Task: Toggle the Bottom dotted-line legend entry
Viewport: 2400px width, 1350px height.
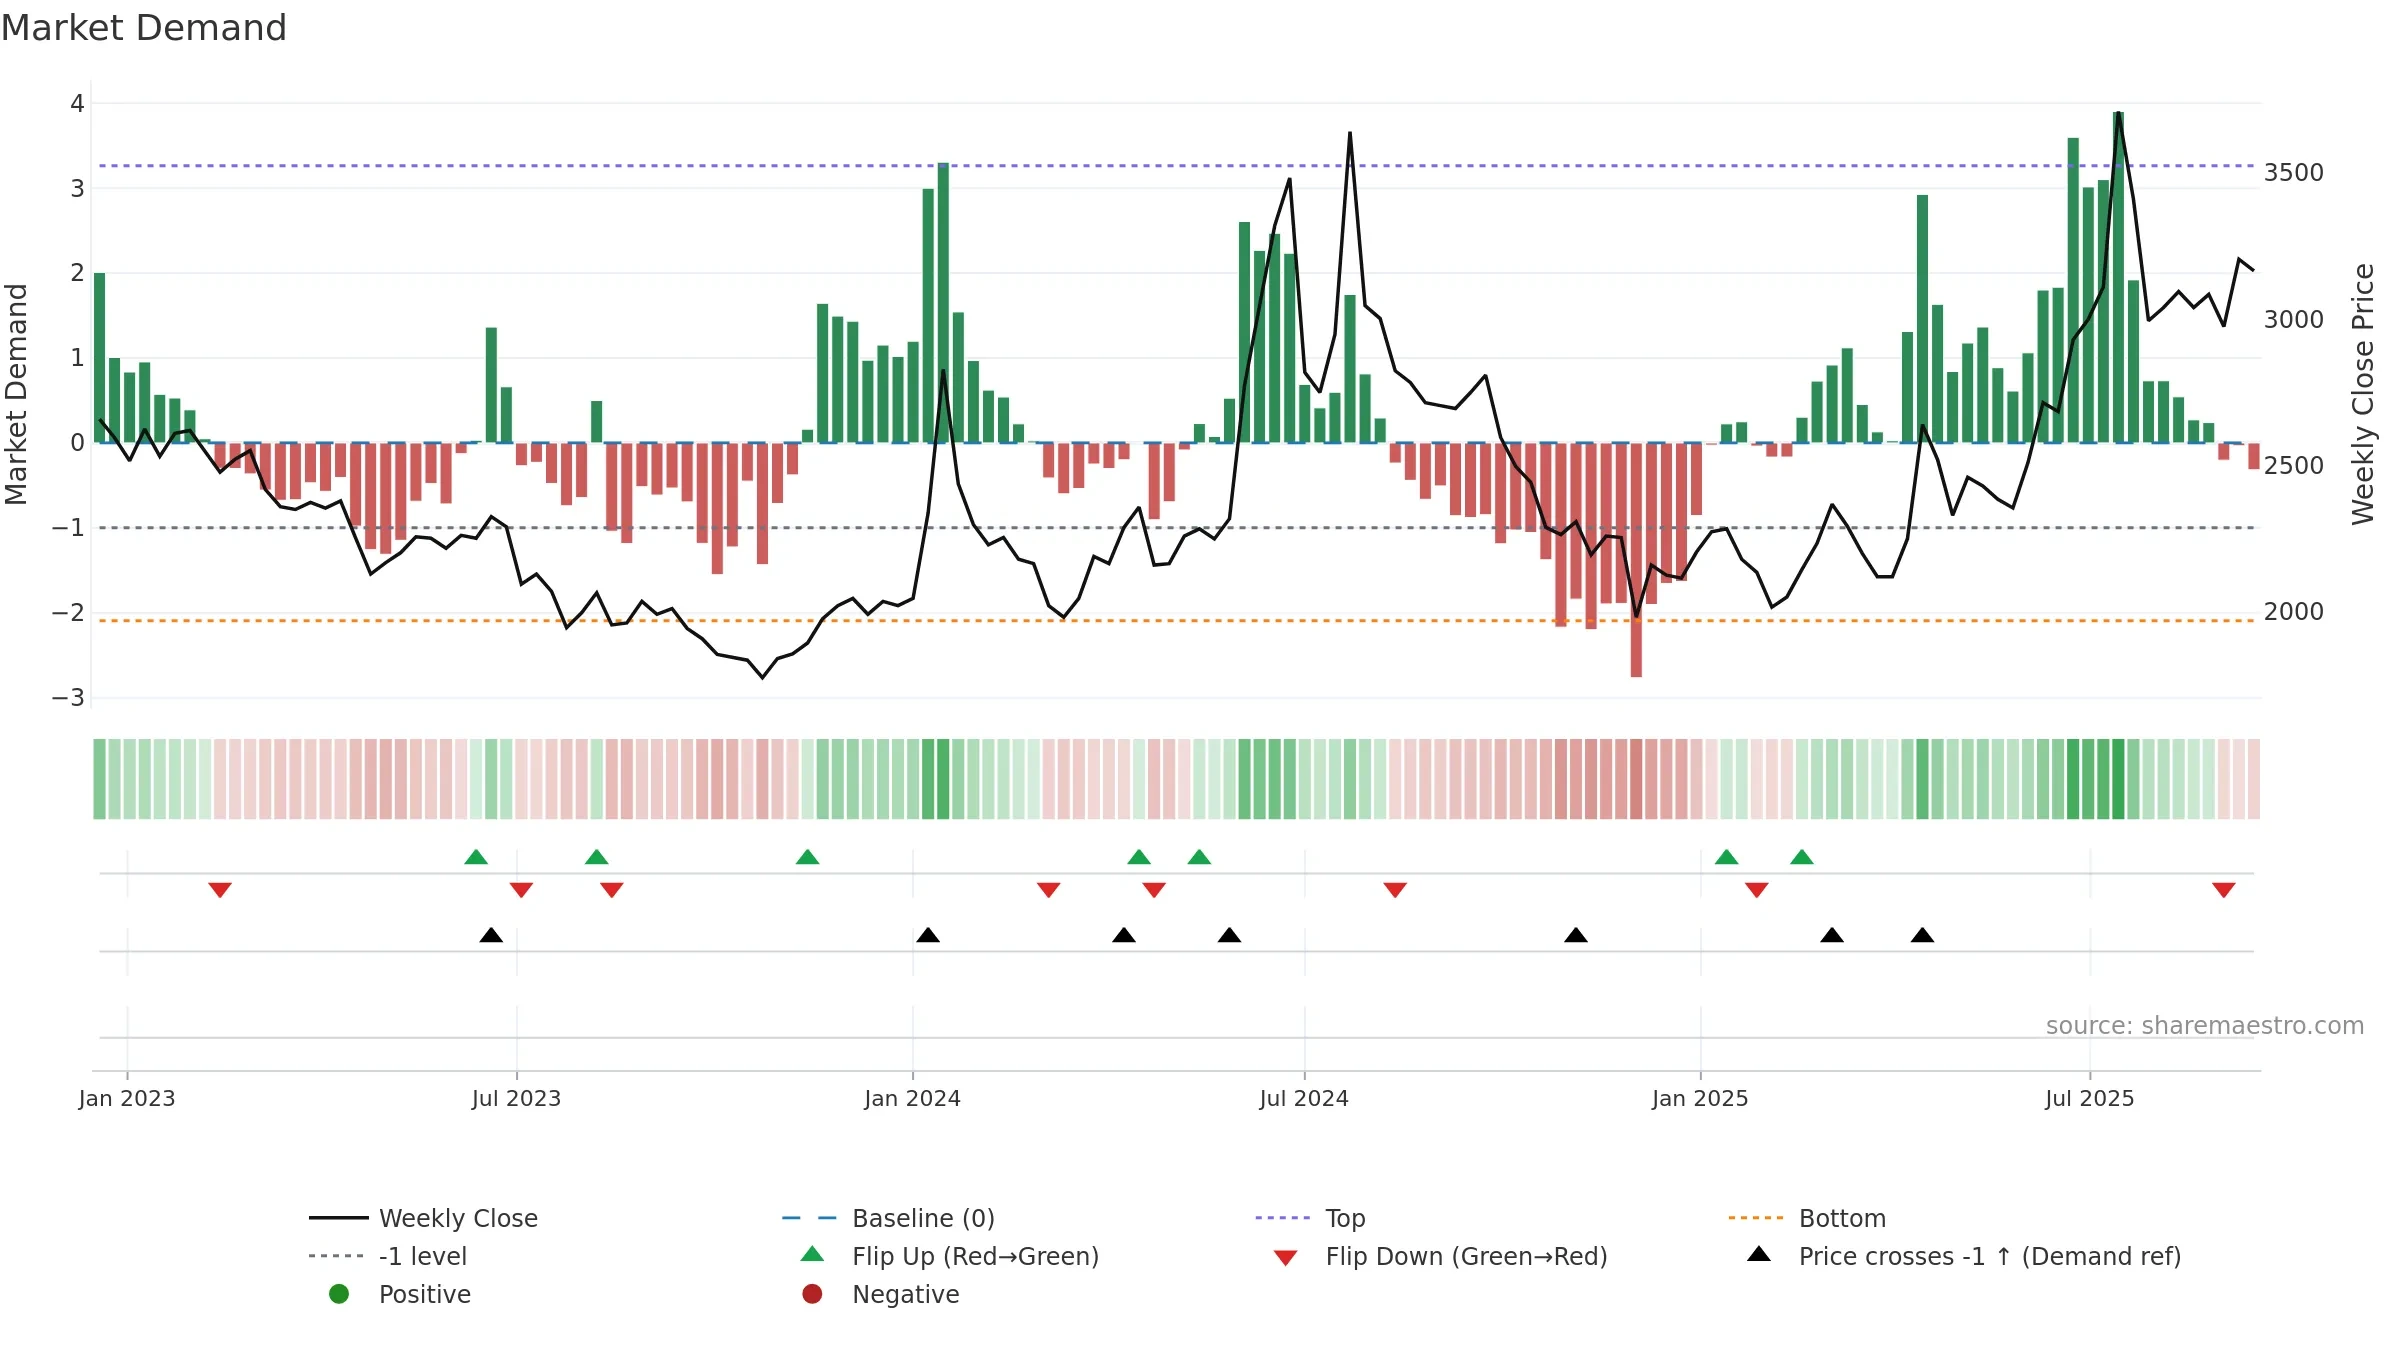Action: [x=1806, y=1218]
